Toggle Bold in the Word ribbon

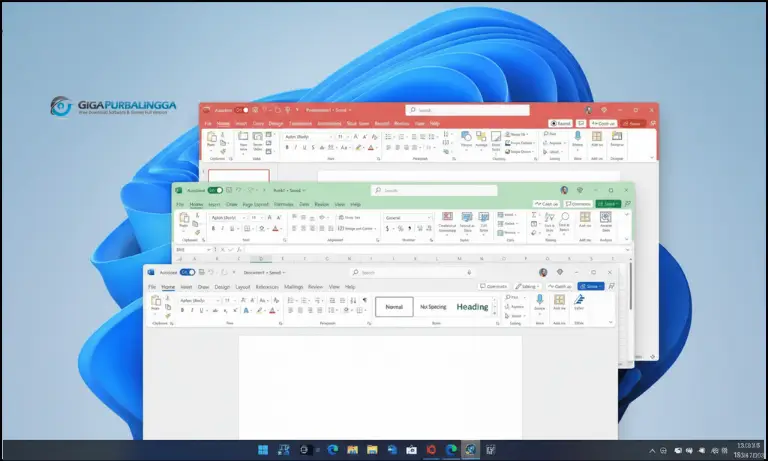182,310
